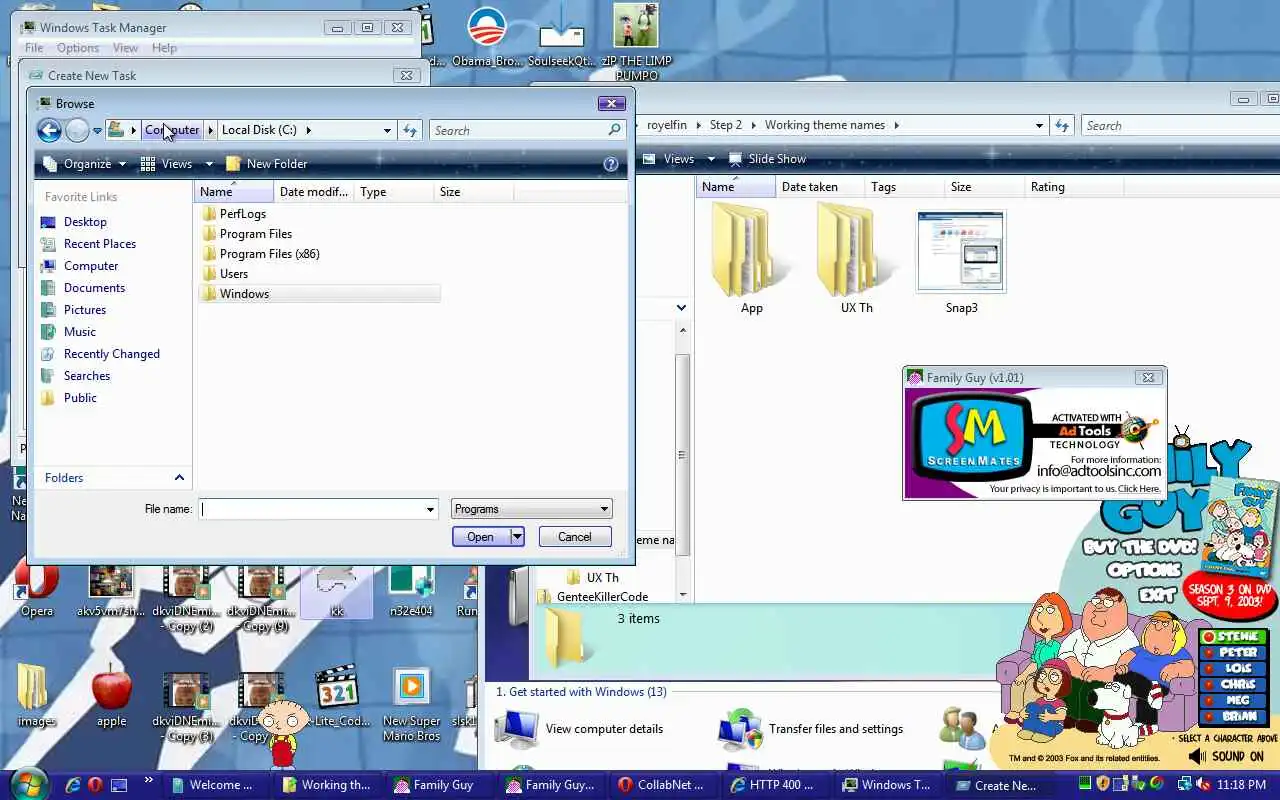Image resolution: width=1280 pixels, height=800 pixels.
Task: Open View menu in Task Manager
Action: [125, 48]
